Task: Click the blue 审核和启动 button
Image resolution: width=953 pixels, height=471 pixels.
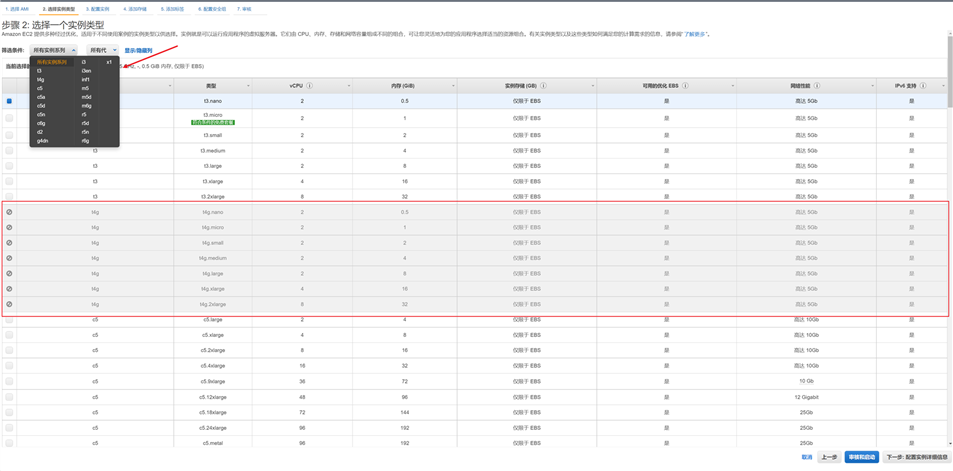Action: [x=862, y=457]
